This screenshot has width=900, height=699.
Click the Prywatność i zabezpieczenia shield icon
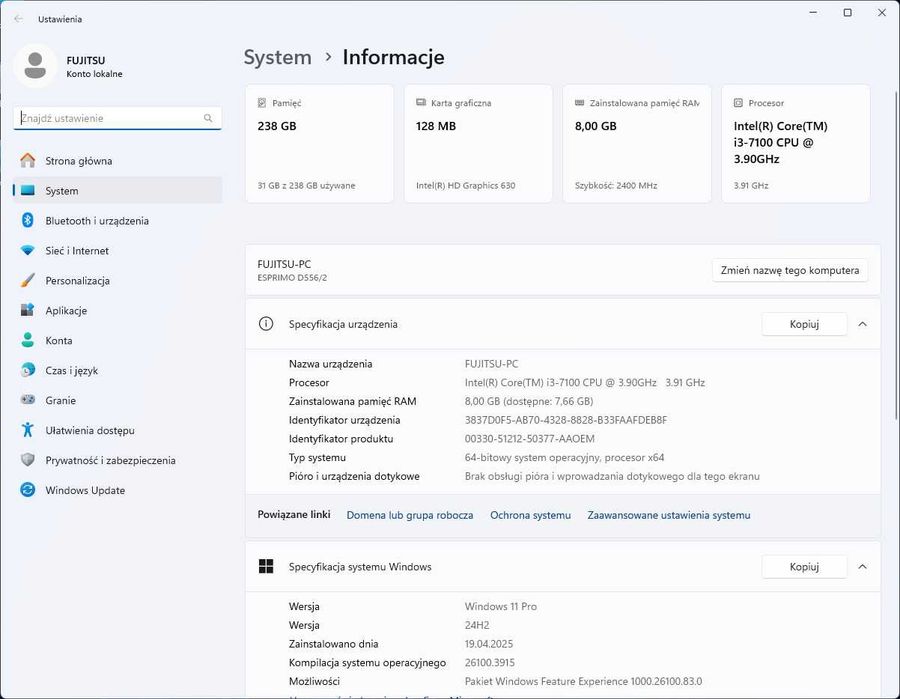(x=28, y=461)
